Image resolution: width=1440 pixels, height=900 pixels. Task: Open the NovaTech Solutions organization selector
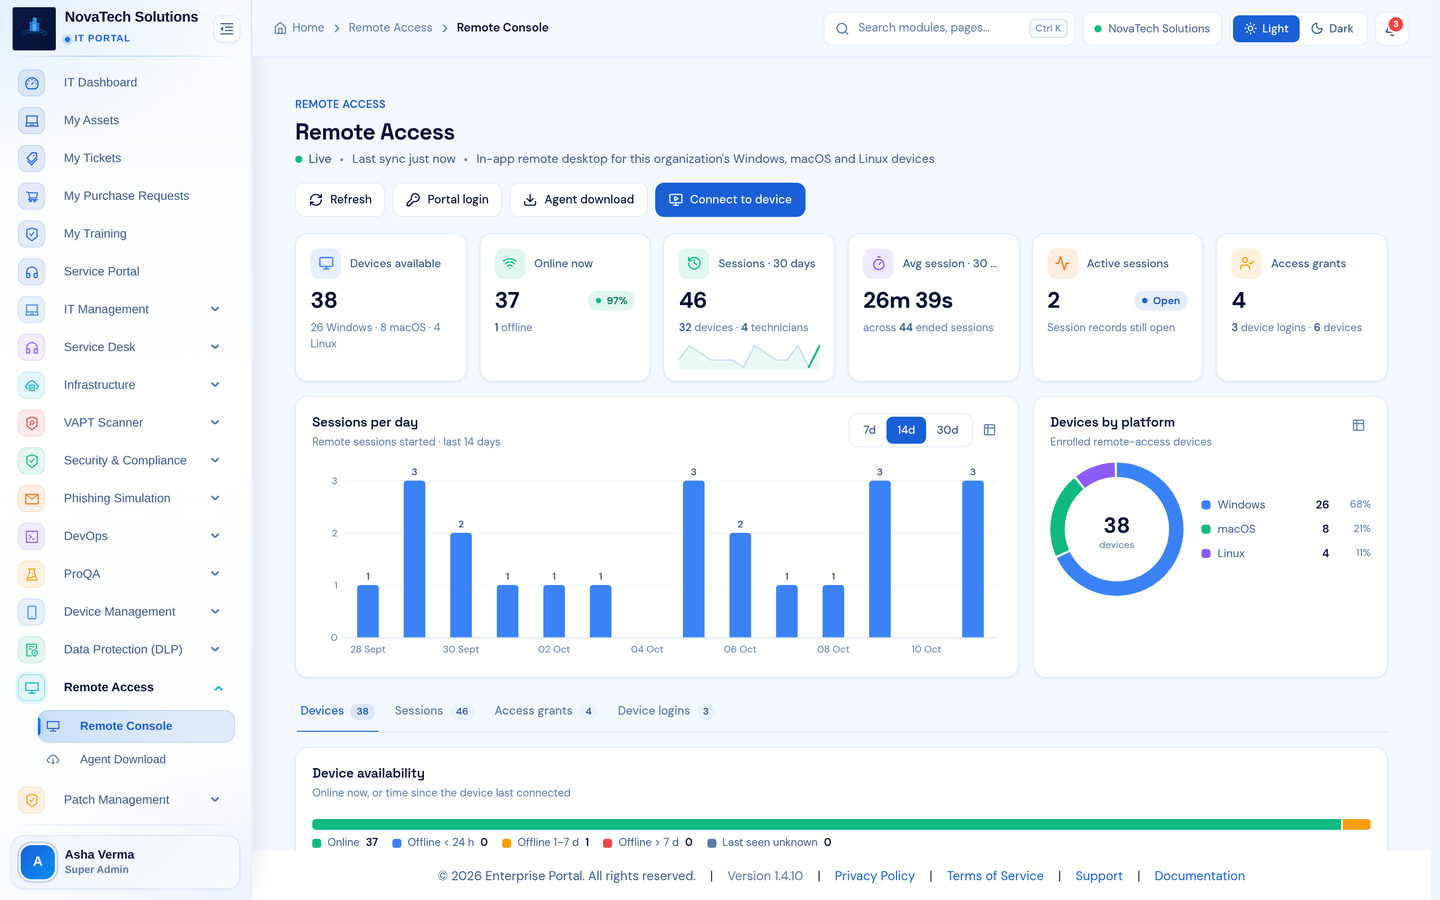(x=1152, y=29)
